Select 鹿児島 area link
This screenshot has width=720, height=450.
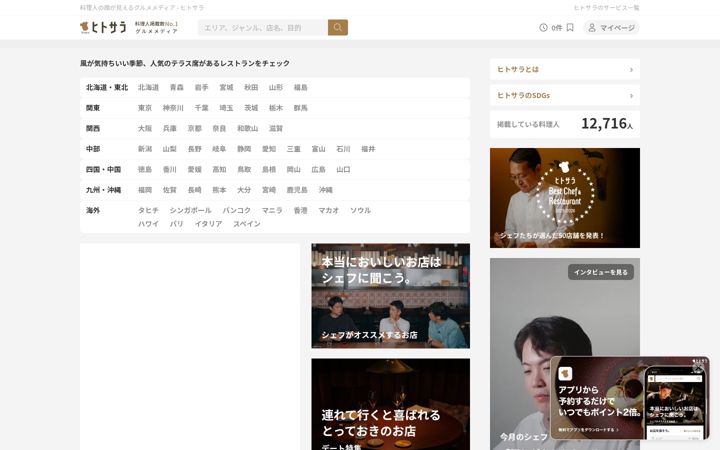tap(297, 190)
